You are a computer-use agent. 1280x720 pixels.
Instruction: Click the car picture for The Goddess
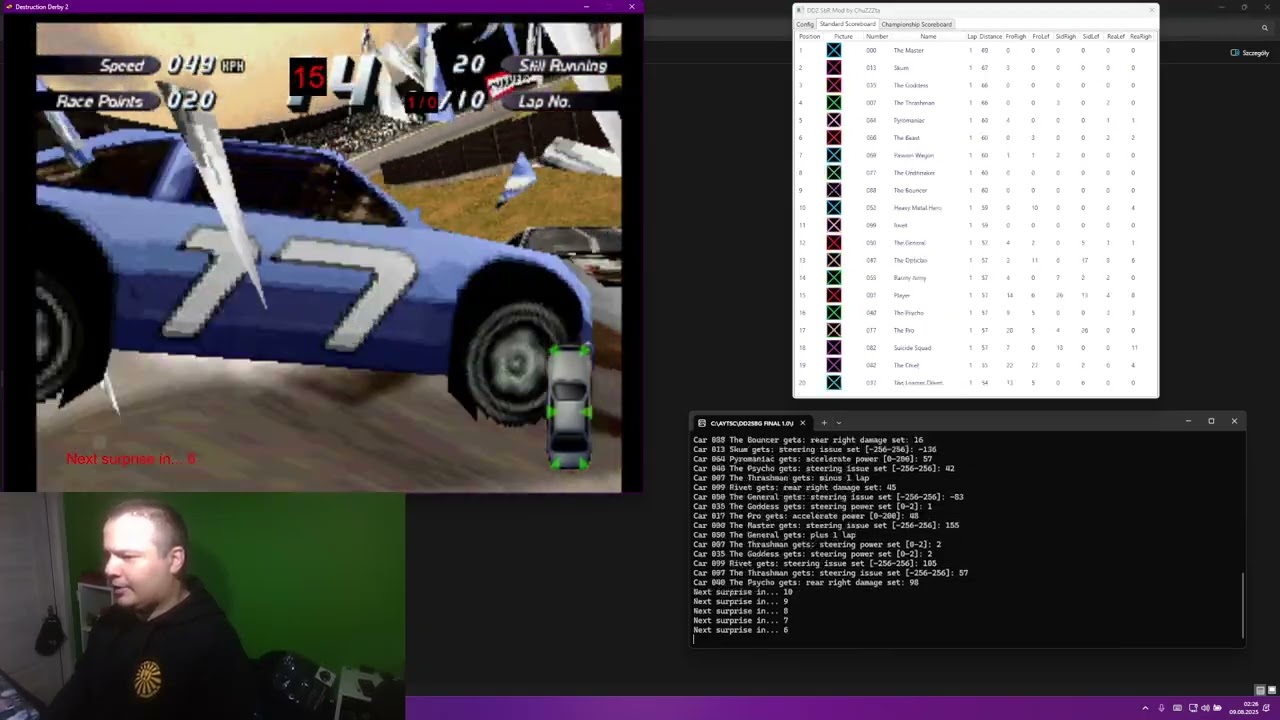click(x=834, y=85)
